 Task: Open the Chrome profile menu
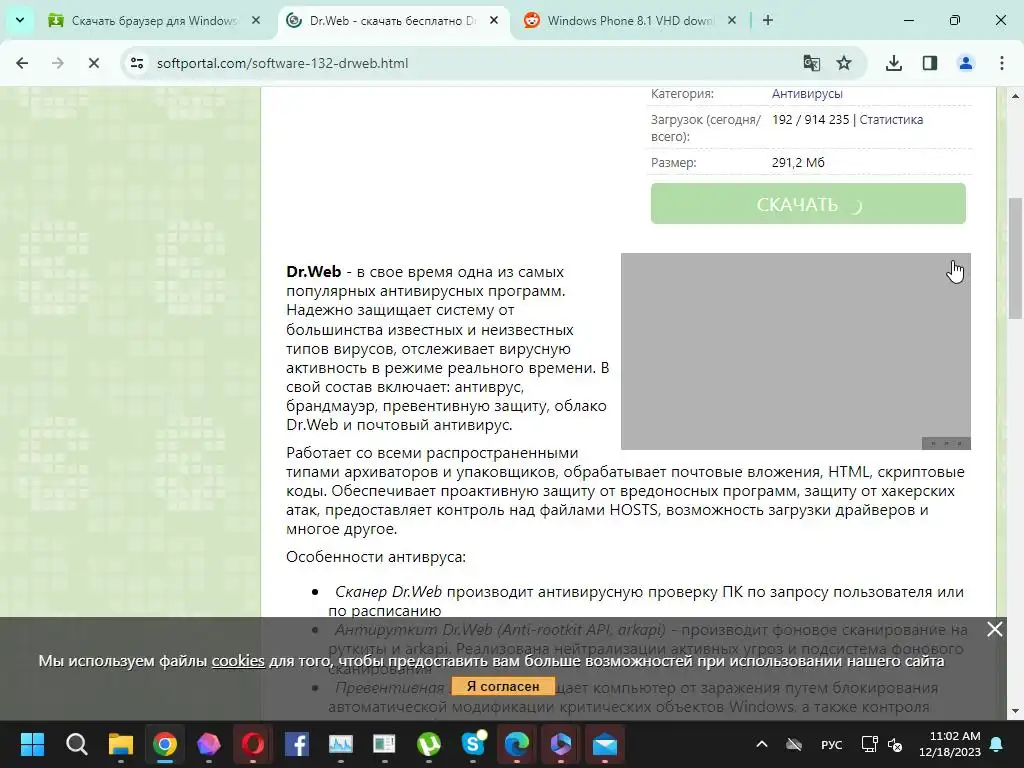(x=966, y=63)
